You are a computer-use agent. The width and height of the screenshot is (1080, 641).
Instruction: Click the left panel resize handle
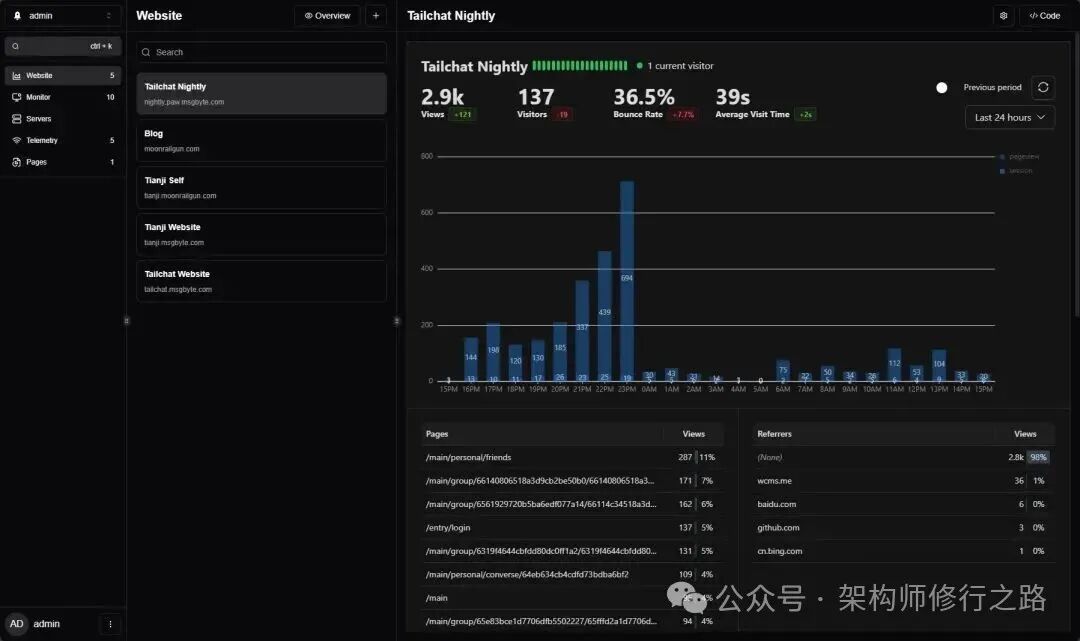[127, 321]
